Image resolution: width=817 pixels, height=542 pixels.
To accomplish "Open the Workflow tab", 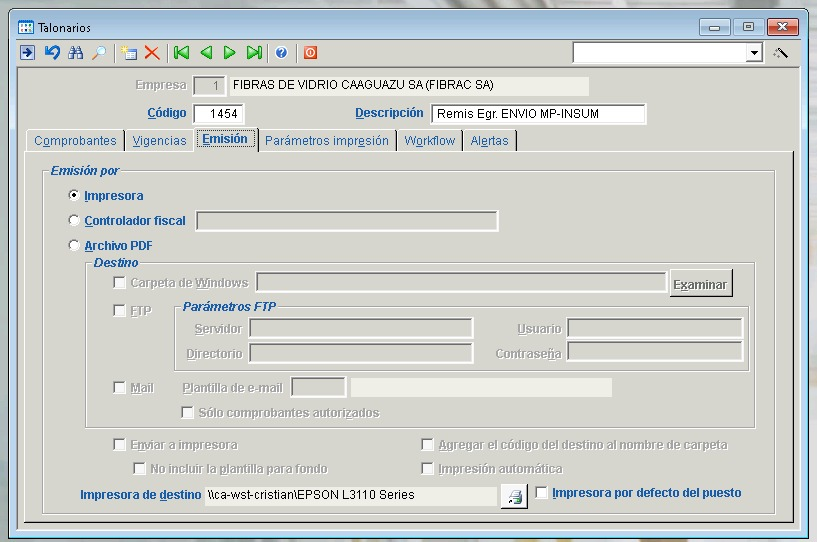I will (429, 141).
